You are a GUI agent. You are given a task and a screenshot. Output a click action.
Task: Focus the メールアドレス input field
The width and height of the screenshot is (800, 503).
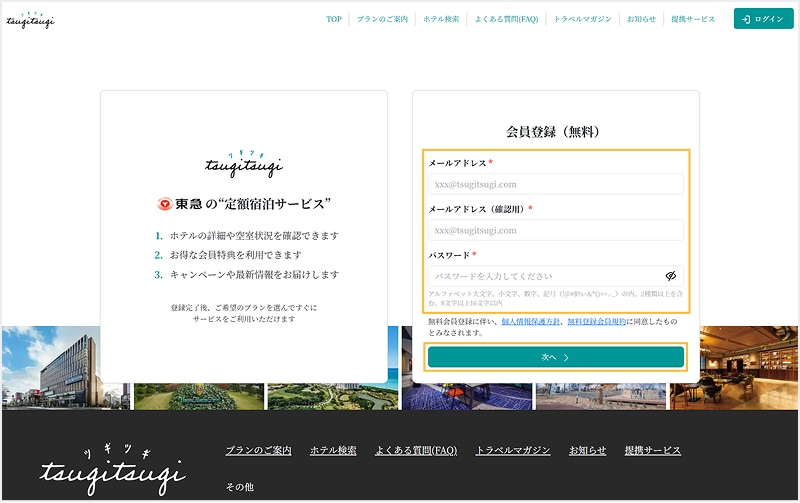557,184
